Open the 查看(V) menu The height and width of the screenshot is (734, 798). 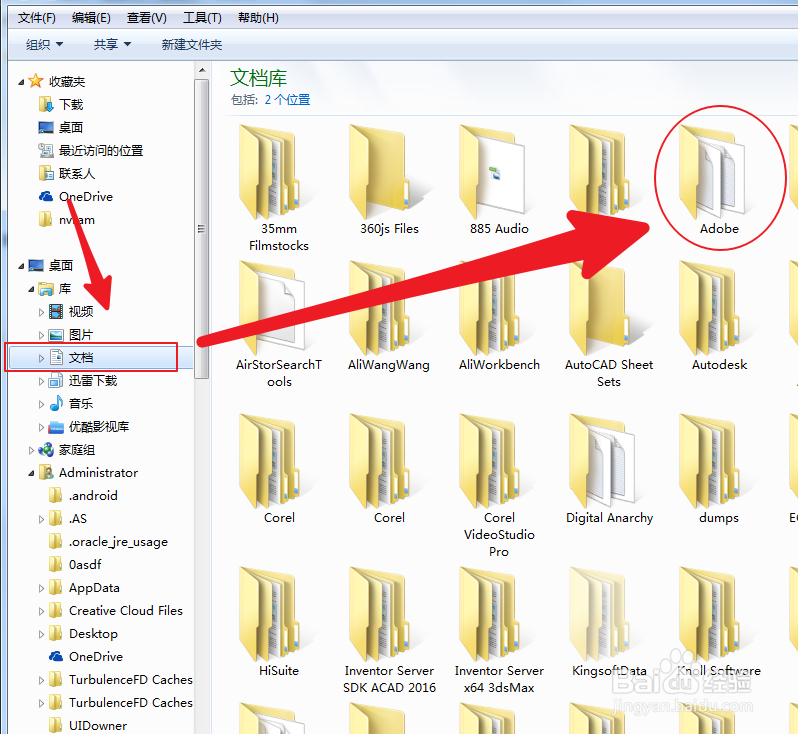pos(147,18)
